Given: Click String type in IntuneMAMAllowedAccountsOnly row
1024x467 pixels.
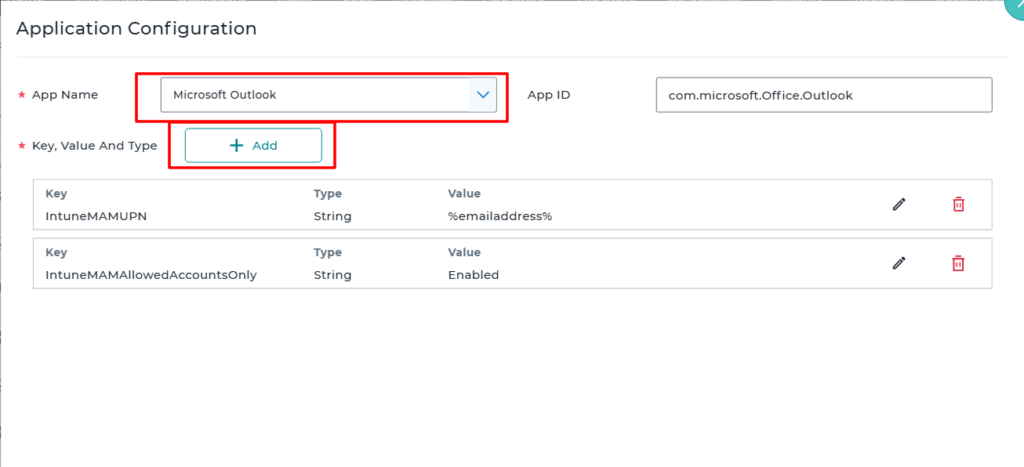Looking at the screenshot, I should point(332,275).
